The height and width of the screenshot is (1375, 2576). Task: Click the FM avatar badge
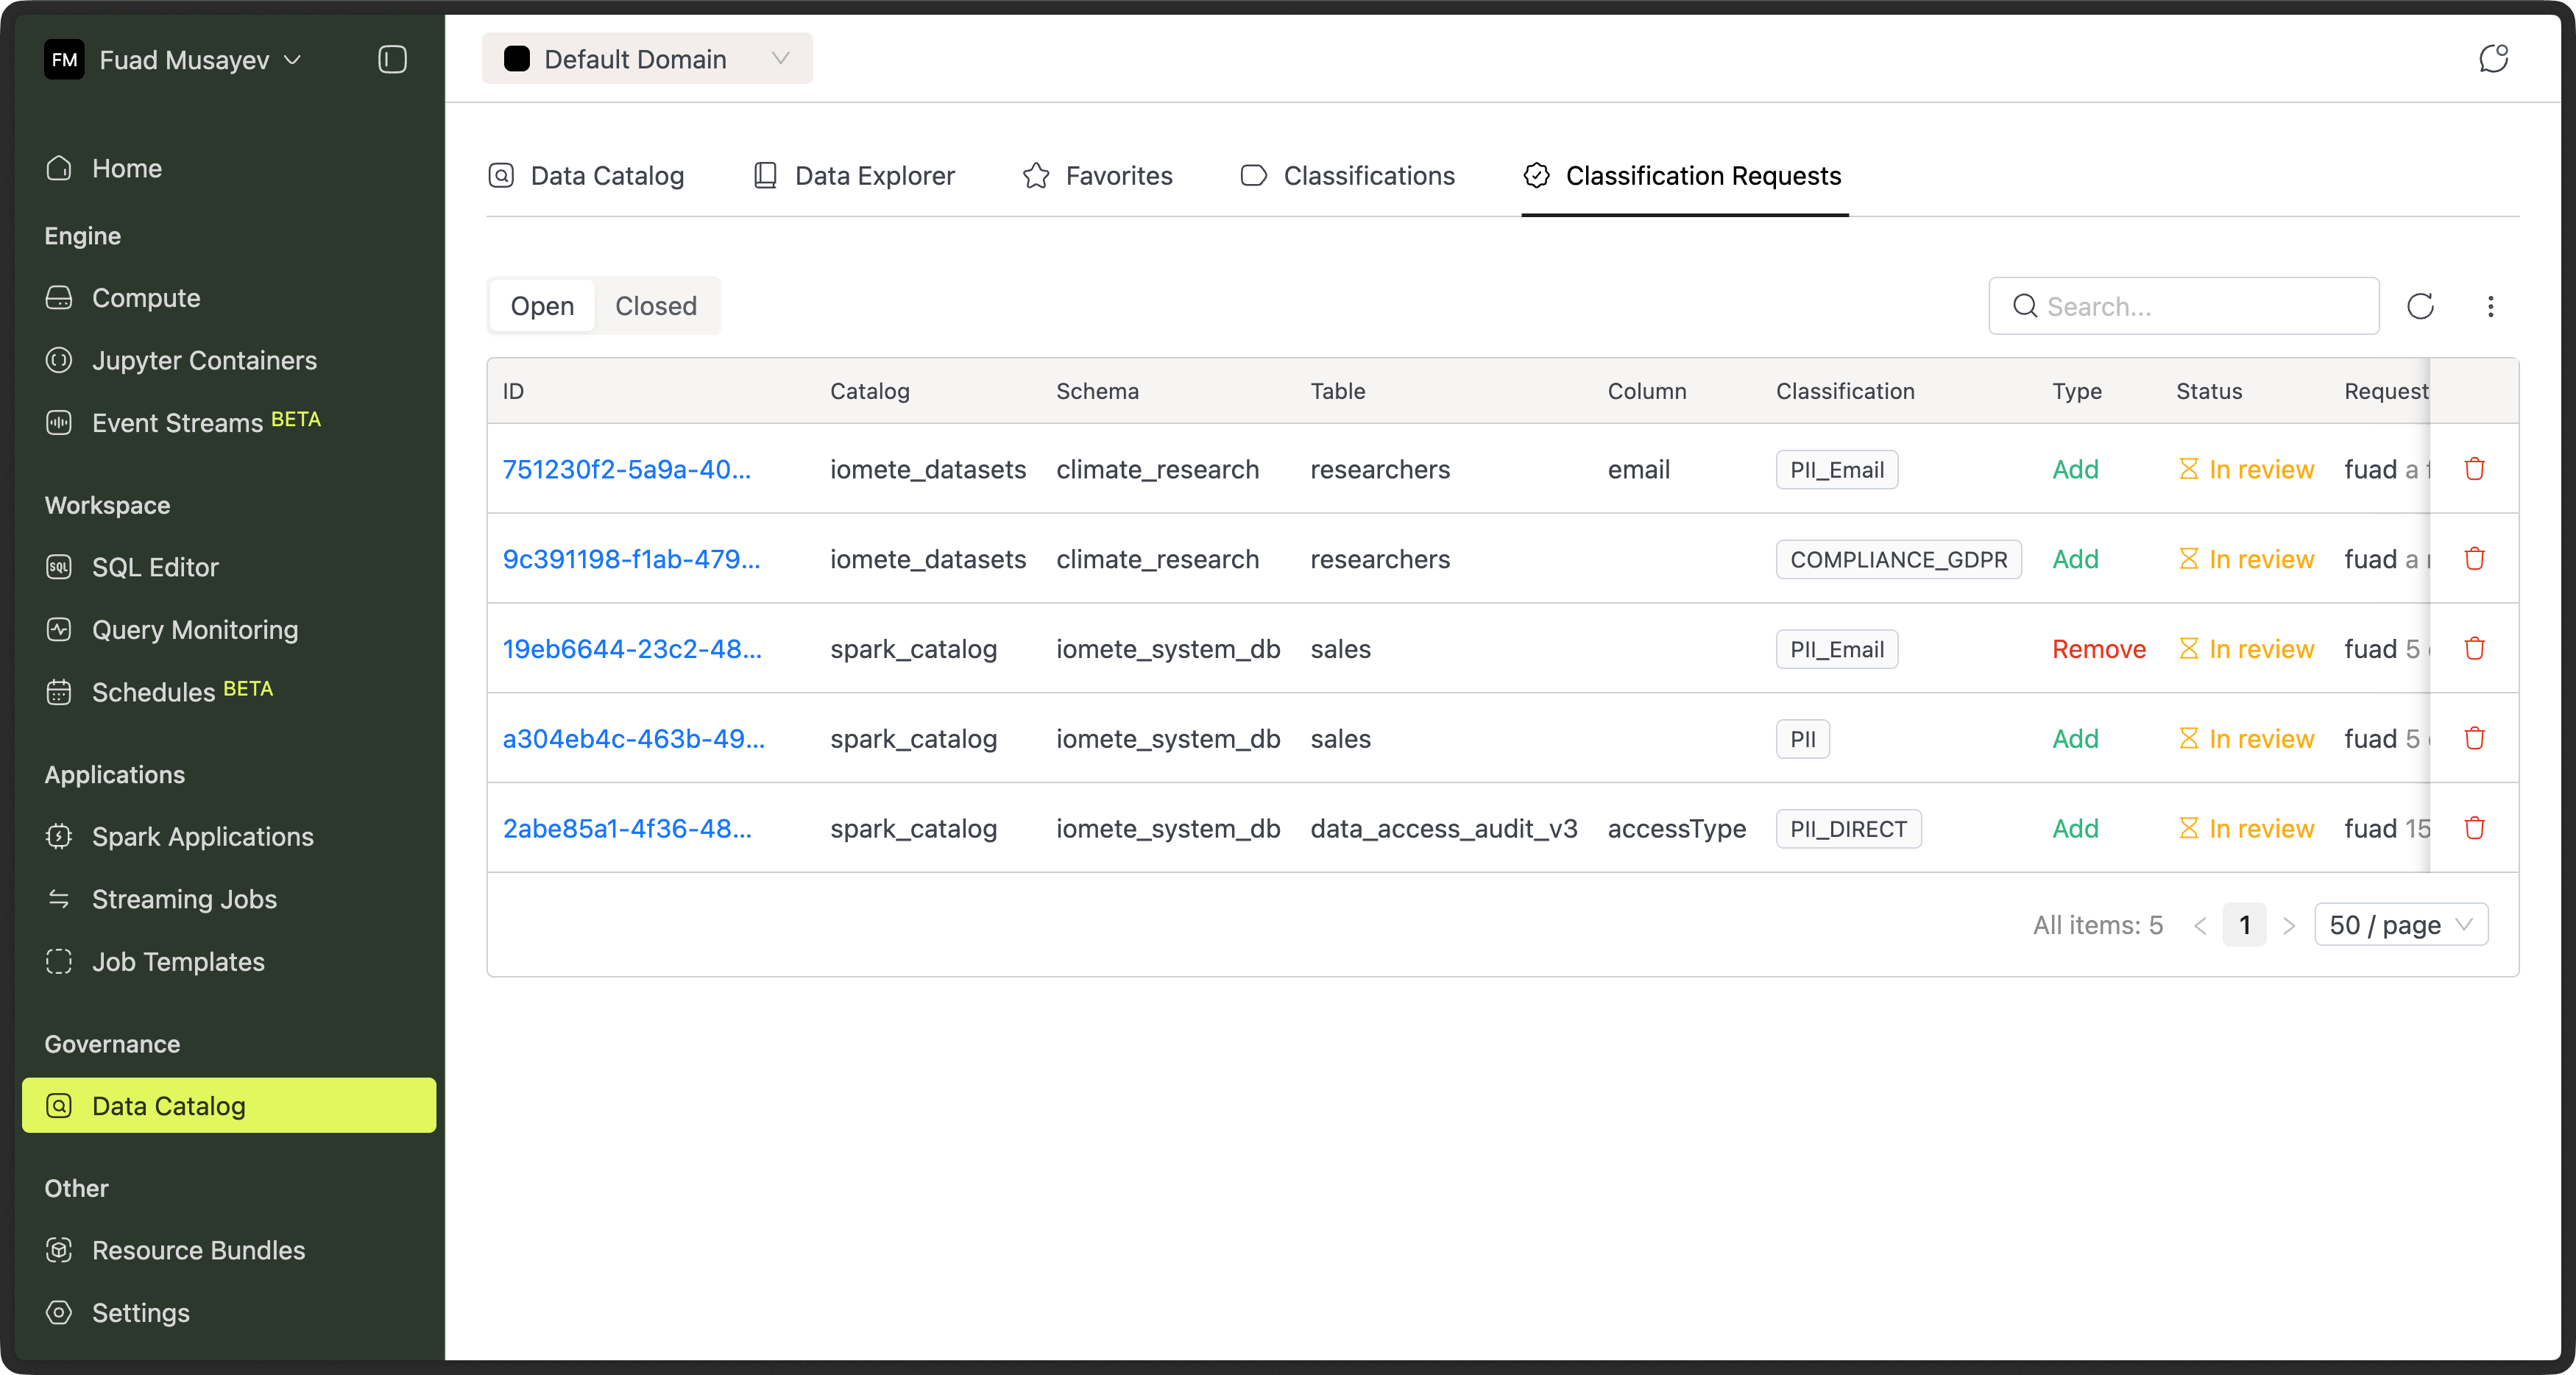click(x=64, y=60)
